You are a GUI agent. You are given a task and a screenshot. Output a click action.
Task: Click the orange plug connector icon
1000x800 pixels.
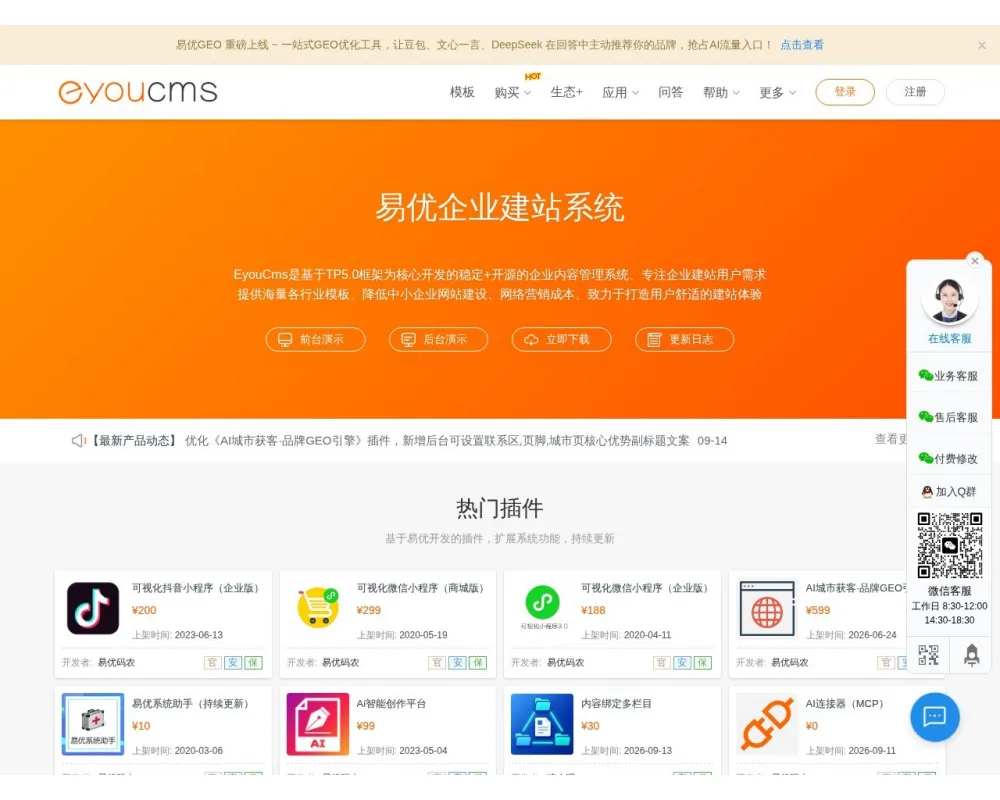pyautogui.click(x=767, y=724)
